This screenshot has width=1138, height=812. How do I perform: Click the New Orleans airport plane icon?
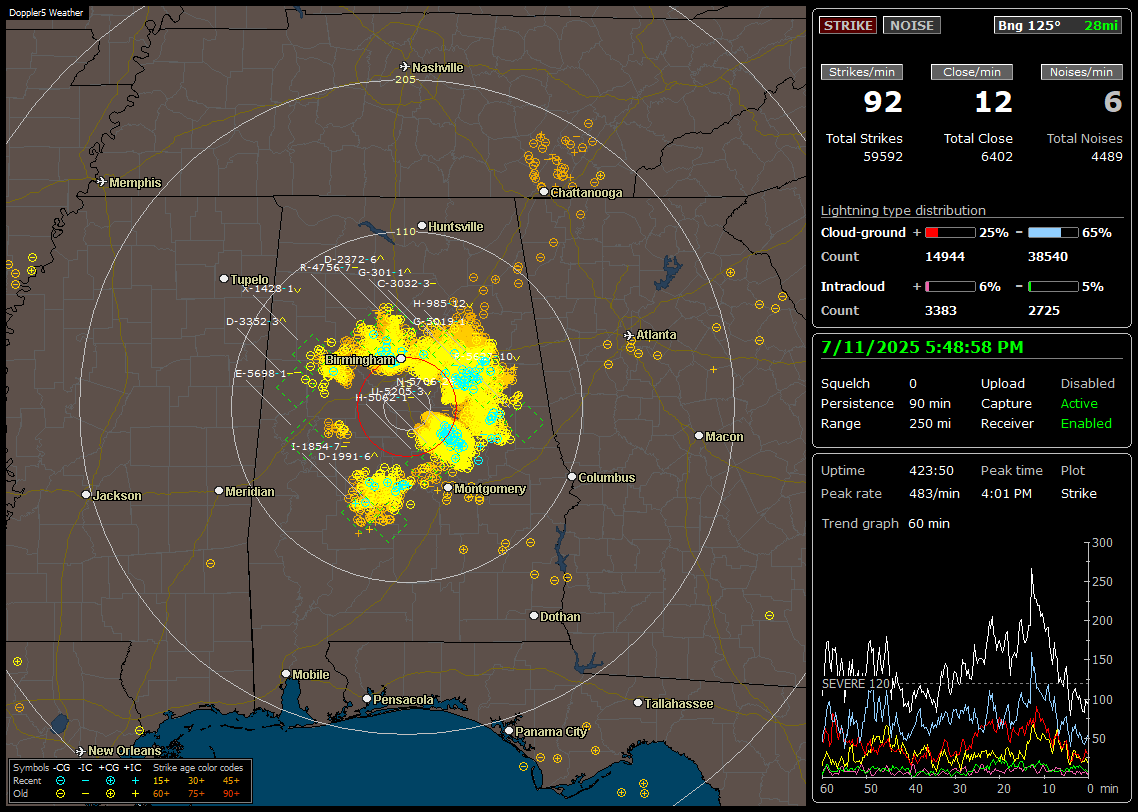(81, 751)
